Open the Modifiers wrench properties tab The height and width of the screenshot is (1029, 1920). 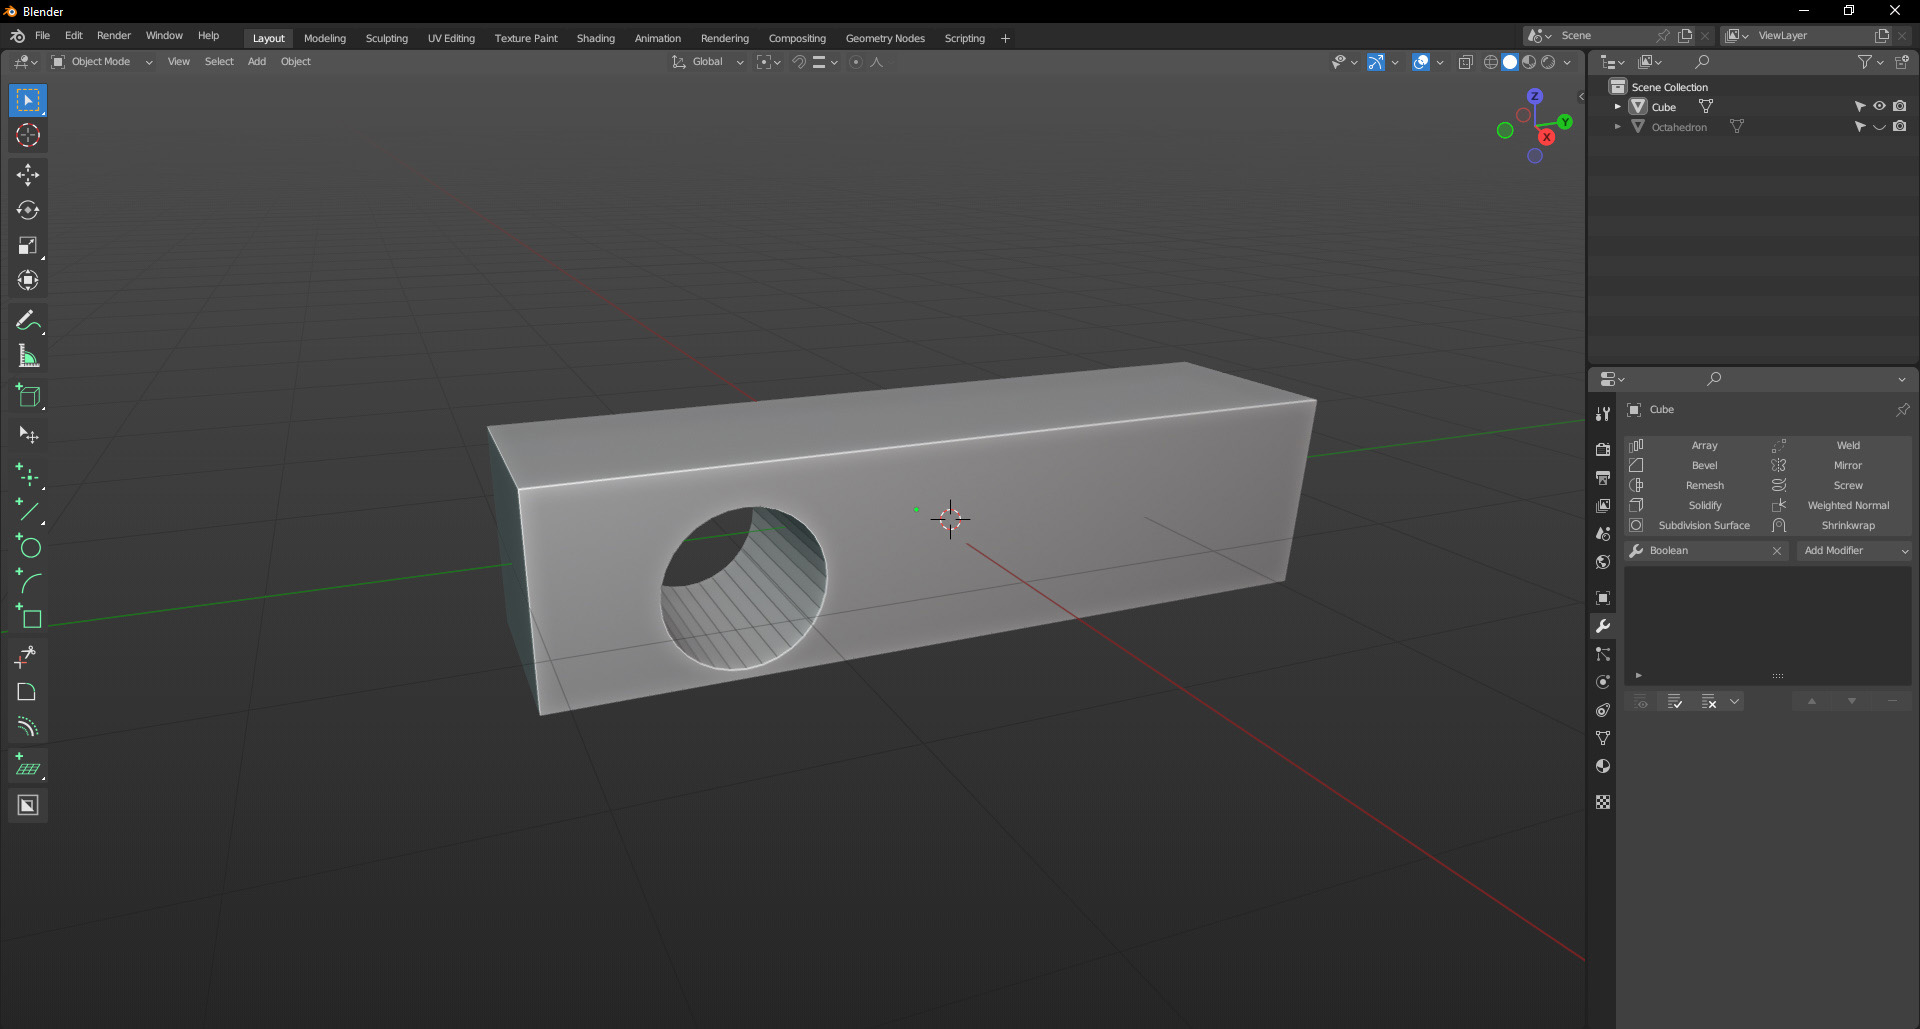1603,626
